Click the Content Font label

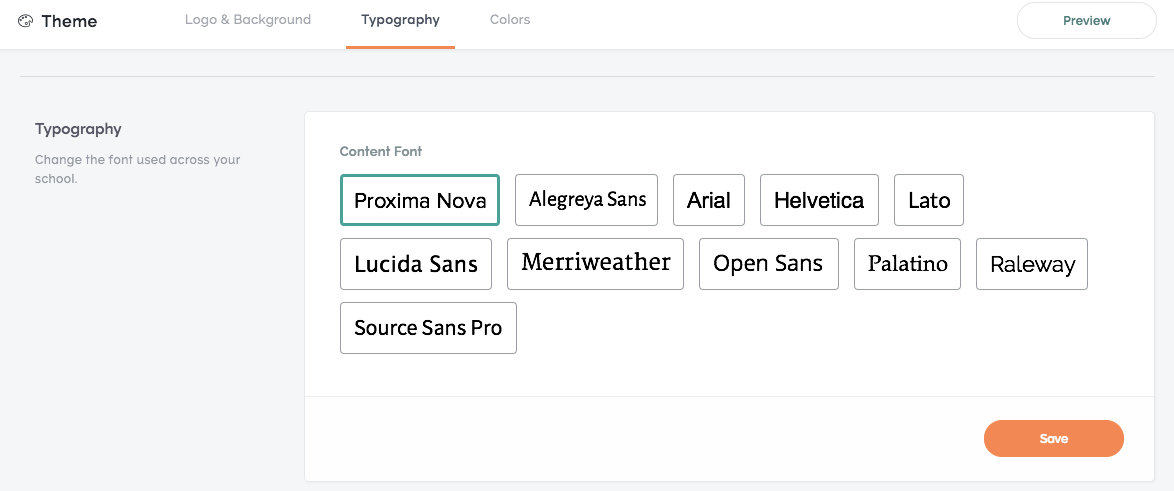coord(381,152)
